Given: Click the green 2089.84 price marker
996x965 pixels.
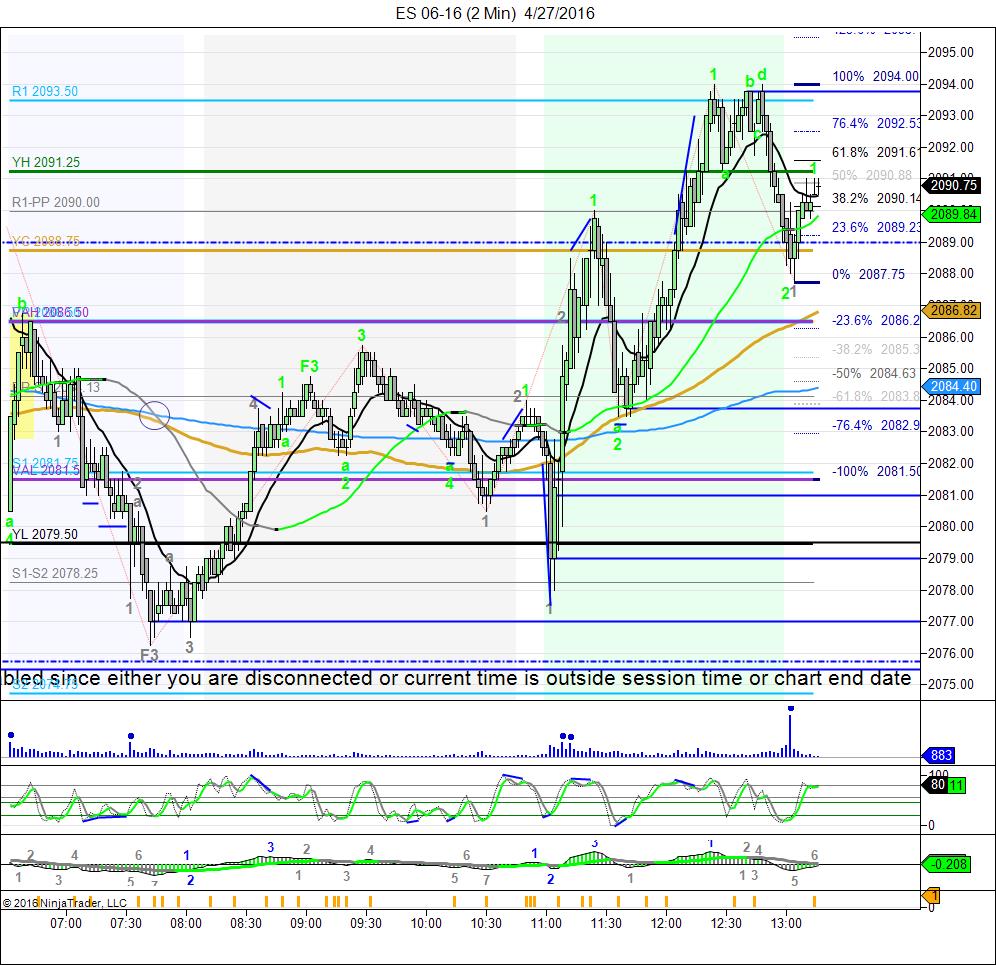Looking at the screenshot, I should pos(953,215).
